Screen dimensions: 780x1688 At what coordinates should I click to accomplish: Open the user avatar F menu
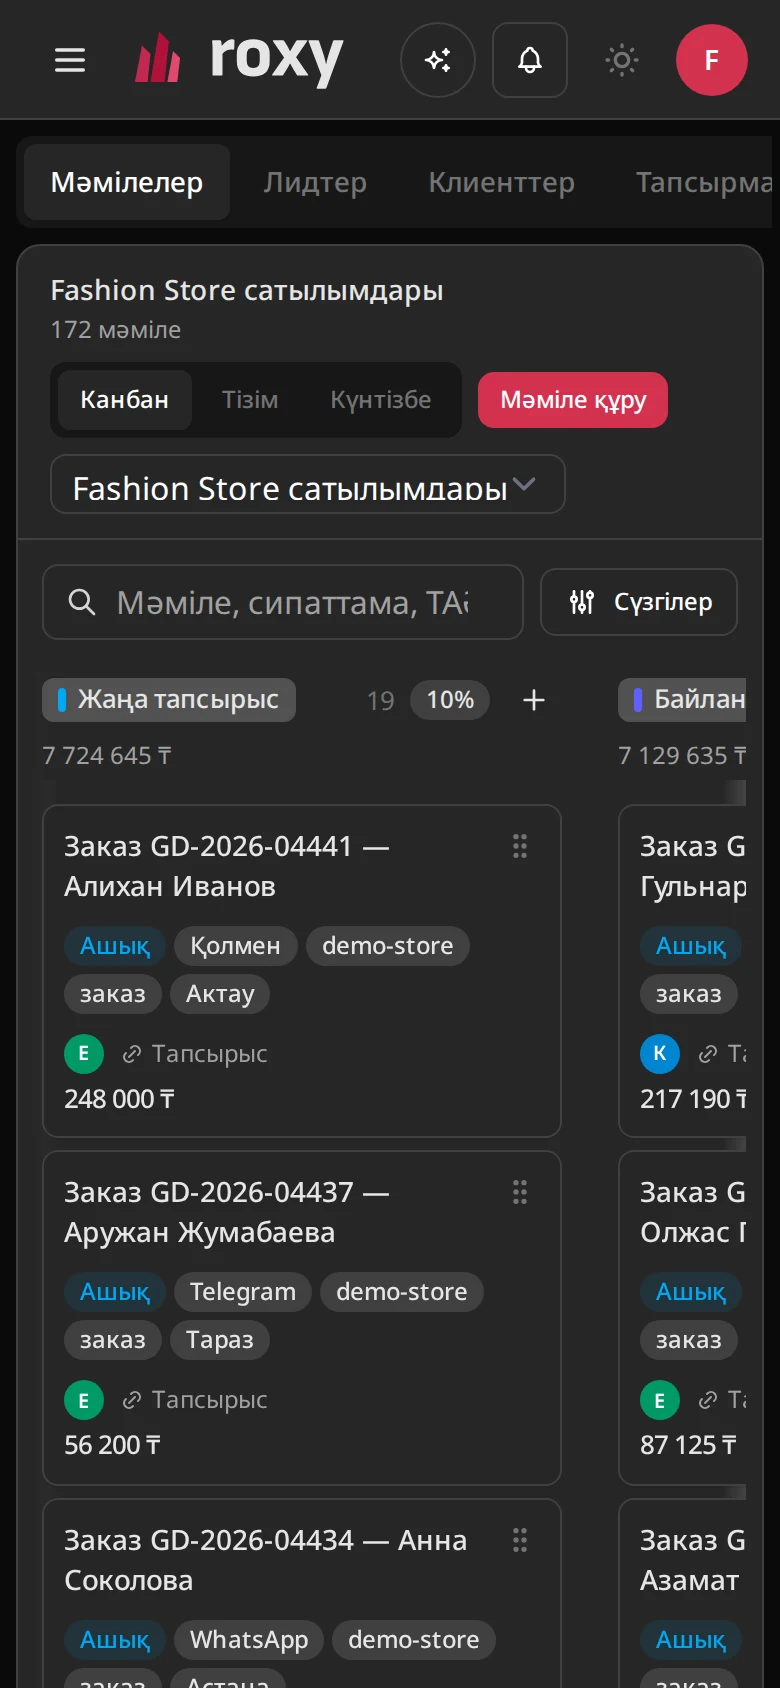(712, 60)
